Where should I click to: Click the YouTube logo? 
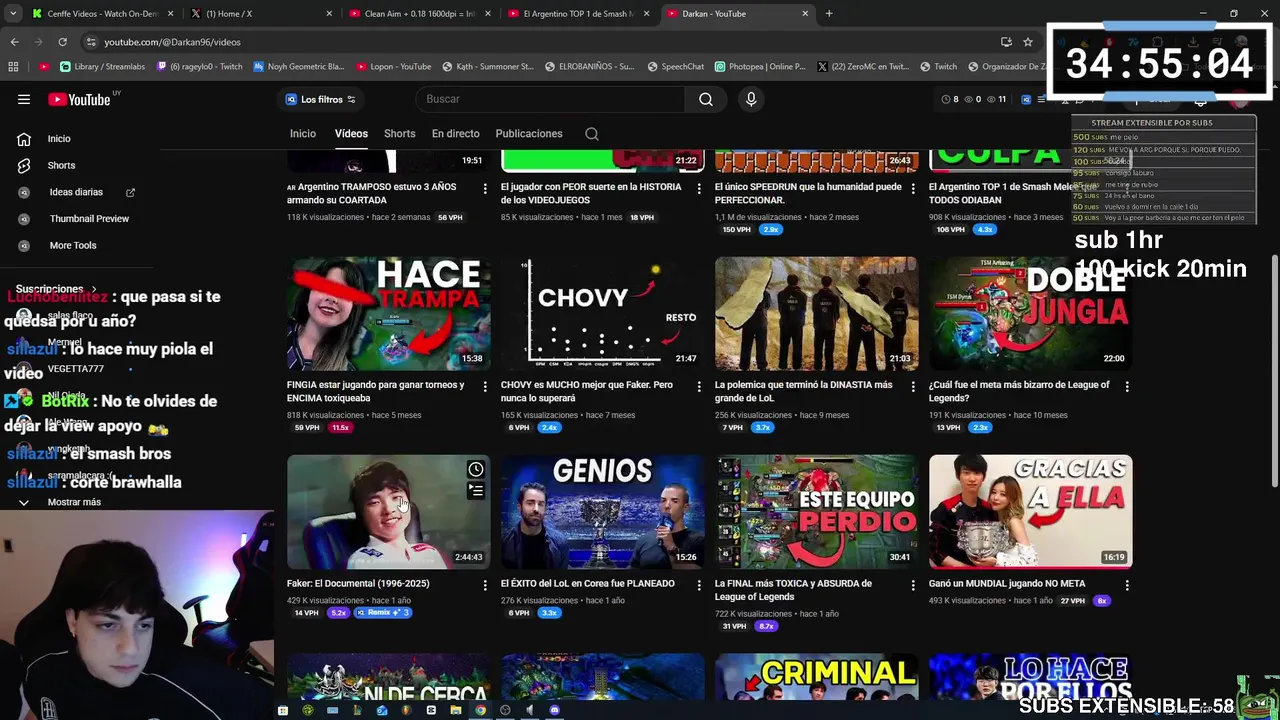pyautogui.click(x=78, y=99)
